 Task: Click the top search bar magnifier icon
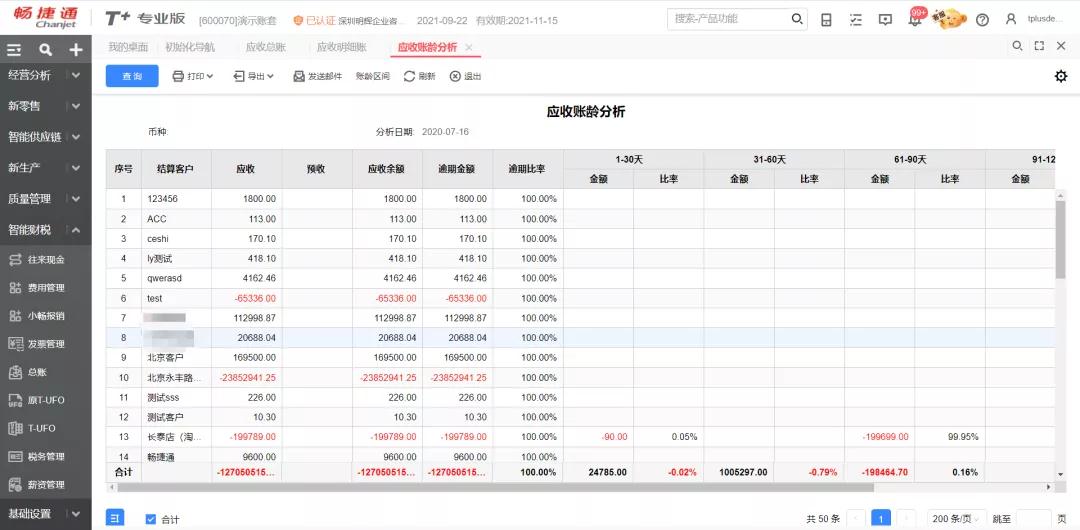click(797, 19)
